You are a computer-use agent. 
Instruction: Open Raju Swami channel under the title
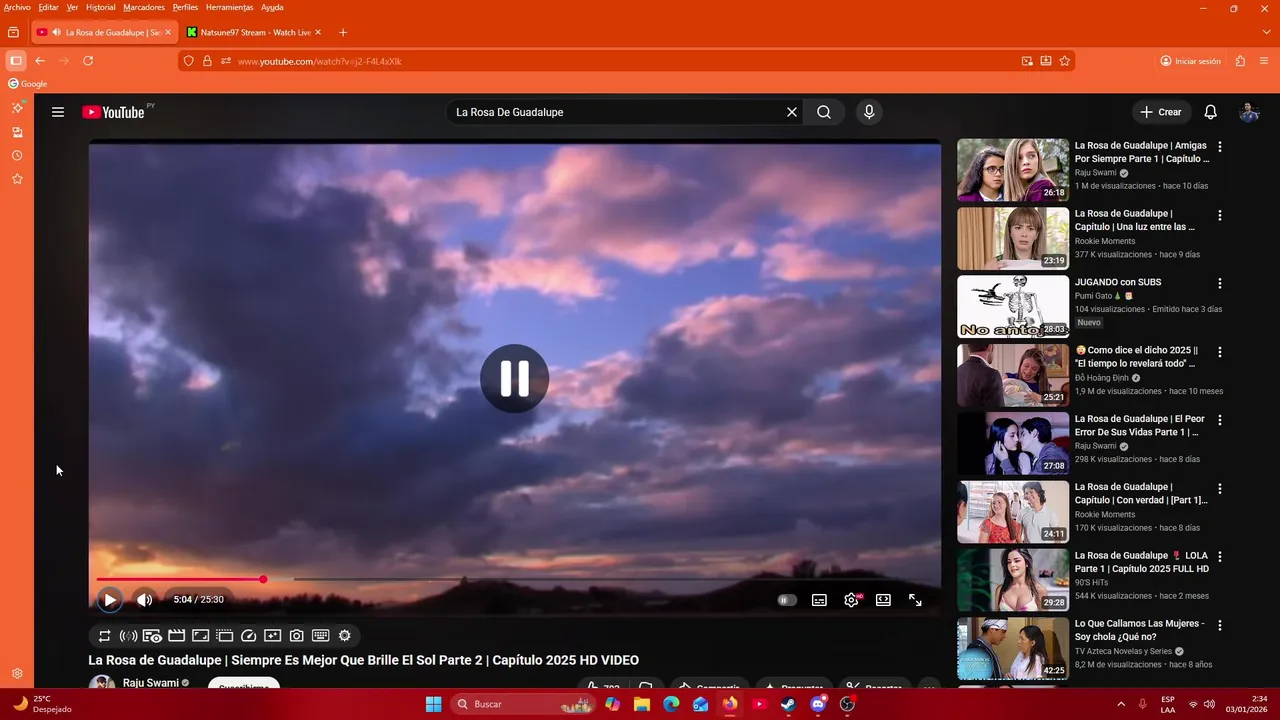(x=150, y=683)
